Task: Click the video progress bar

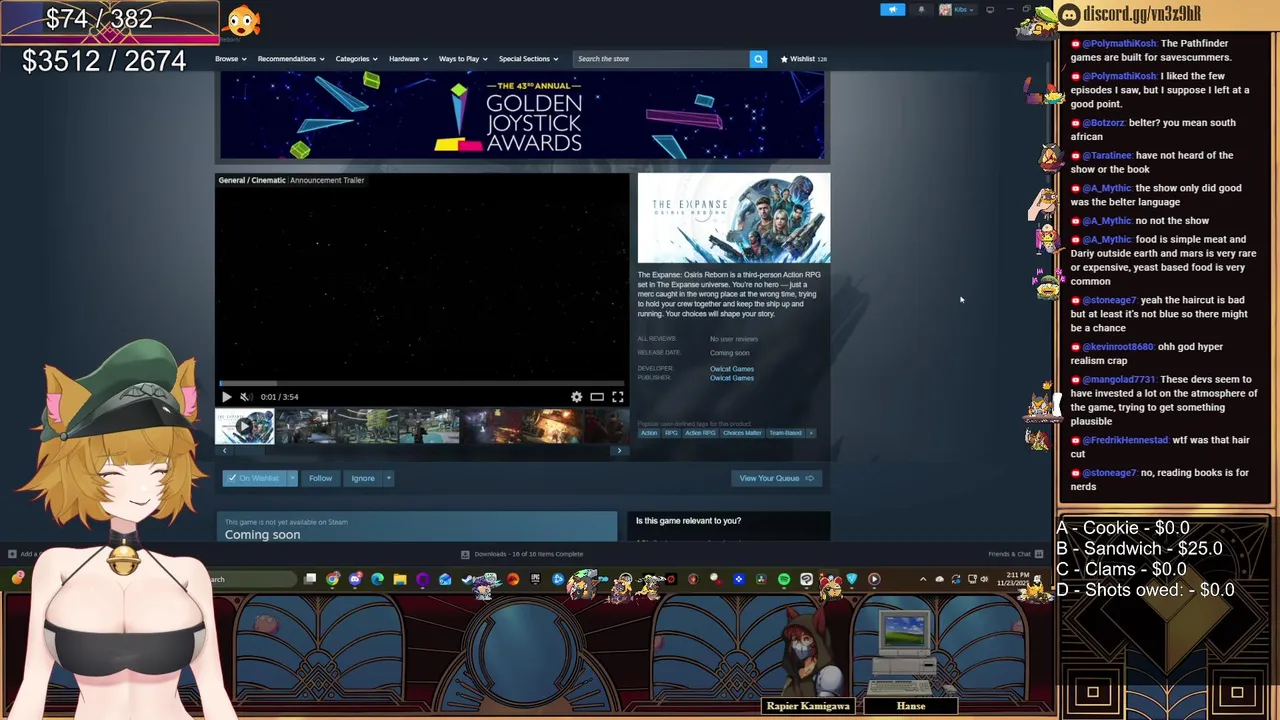Action: [422, 384]
